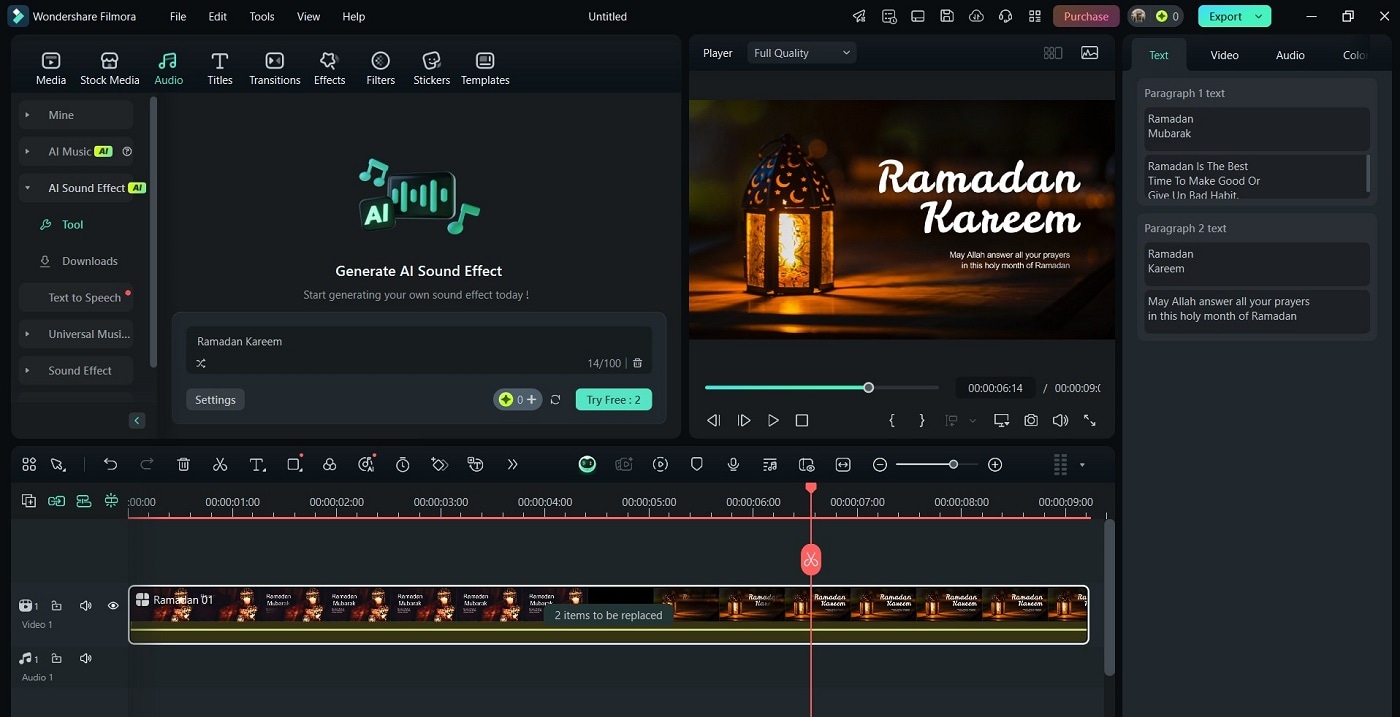Edit the Ramadan Mubarak text box

tap(1257, 127)
